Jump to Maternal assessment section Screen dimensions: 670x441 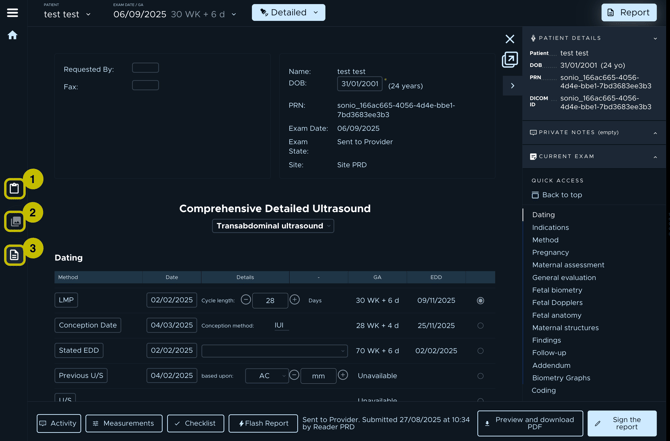568,265
